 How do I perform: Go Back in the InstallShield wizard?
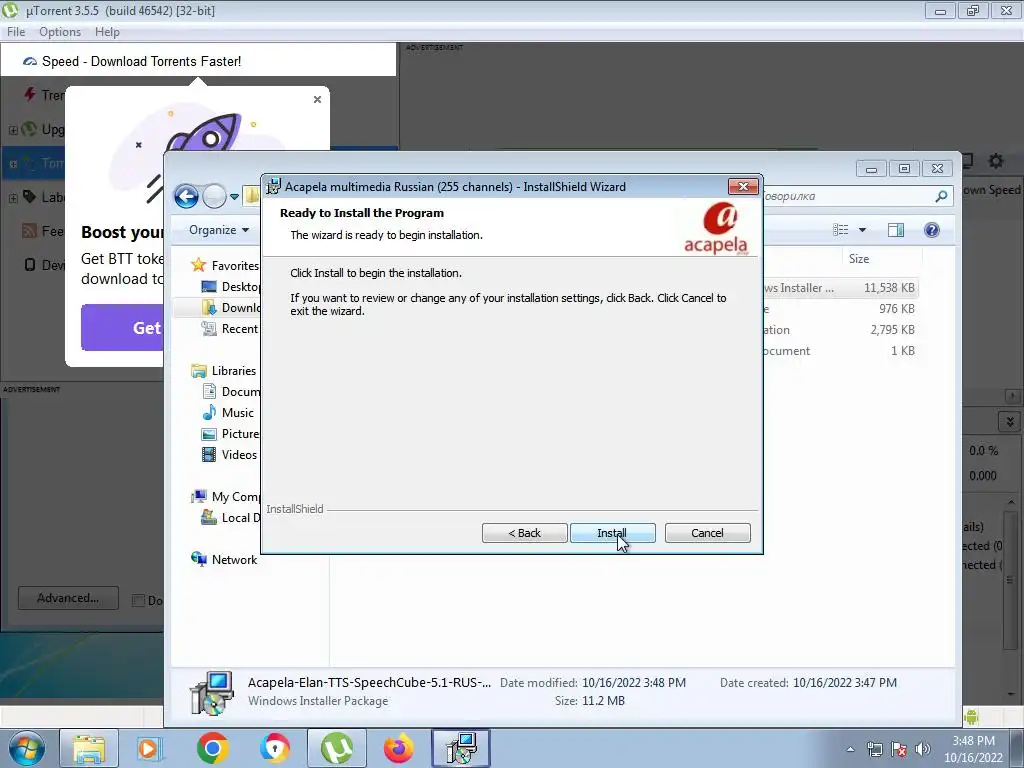pyautogui.click(x=524, y=533)
